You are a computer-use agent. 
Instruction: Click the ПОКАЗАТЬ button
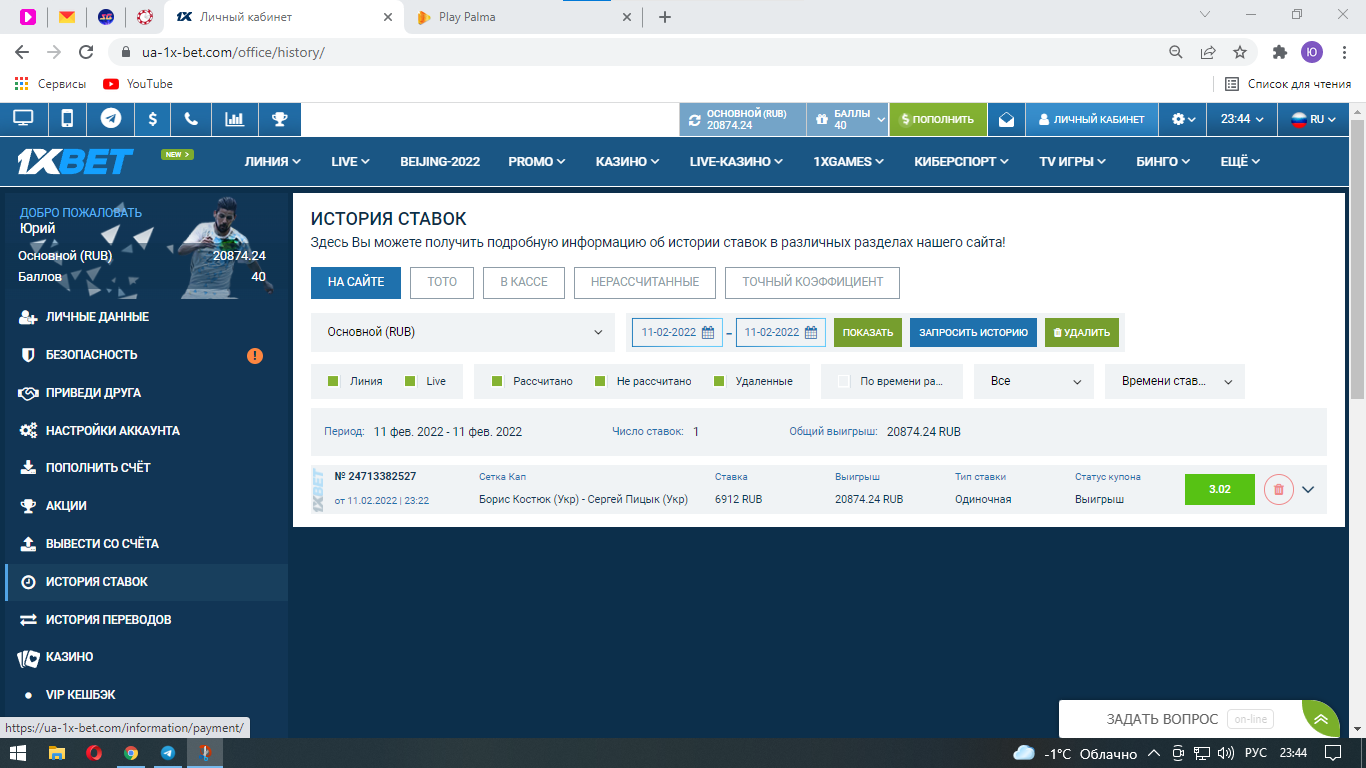point(867,332)
